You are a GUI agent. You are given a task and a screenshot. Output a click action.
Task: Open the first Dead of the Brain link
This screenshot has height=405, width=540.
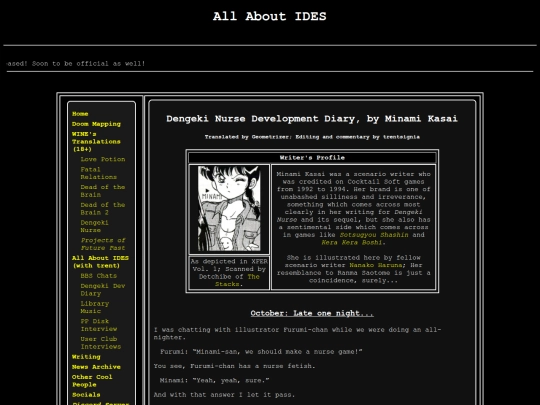(x=103, y=191)
